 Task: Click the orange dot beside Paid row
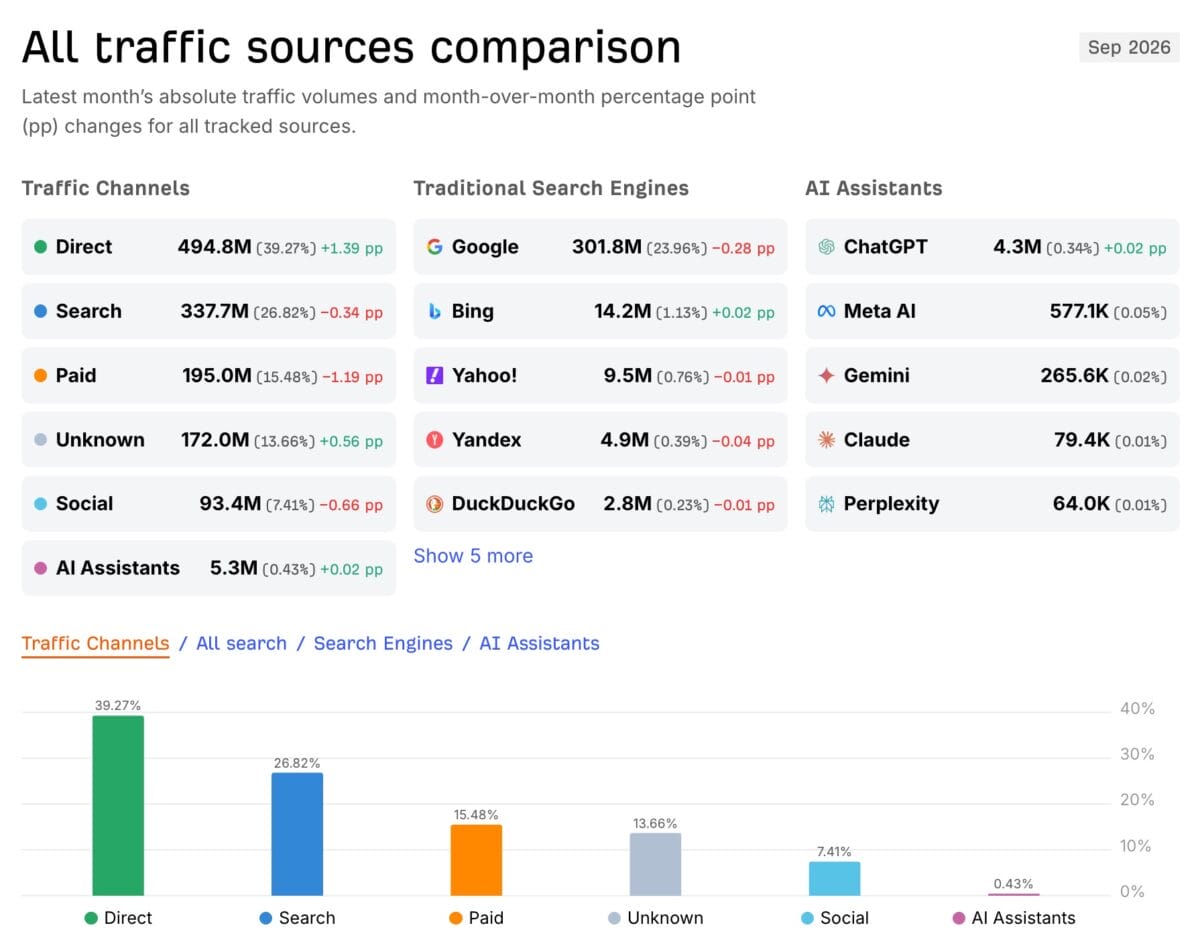[40, 375]
